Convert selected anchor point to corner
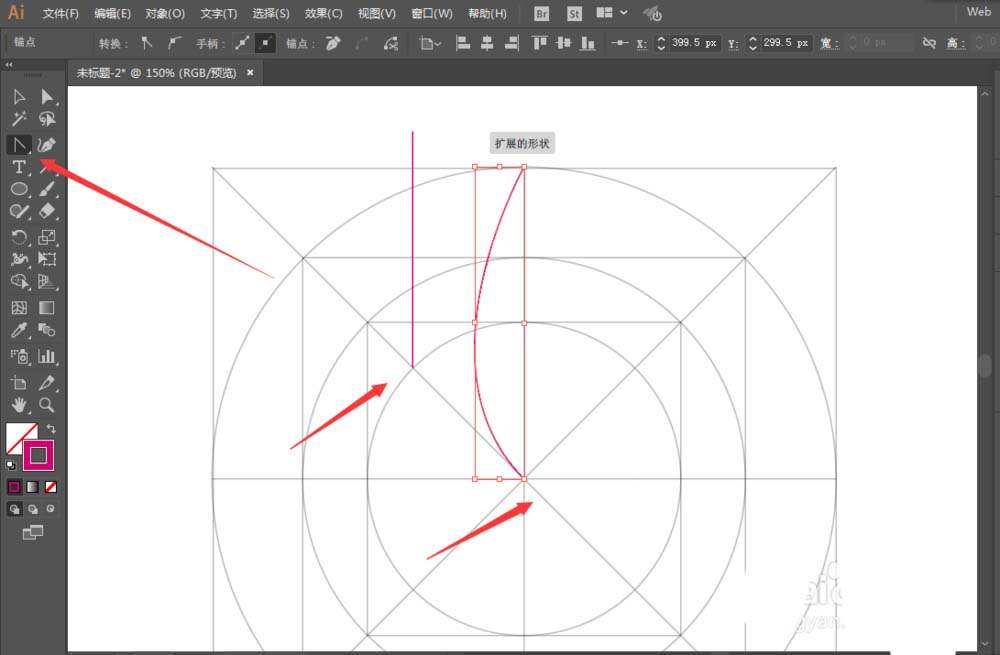The width and height of the screenshot is (1000, 655). pos(147,43)
